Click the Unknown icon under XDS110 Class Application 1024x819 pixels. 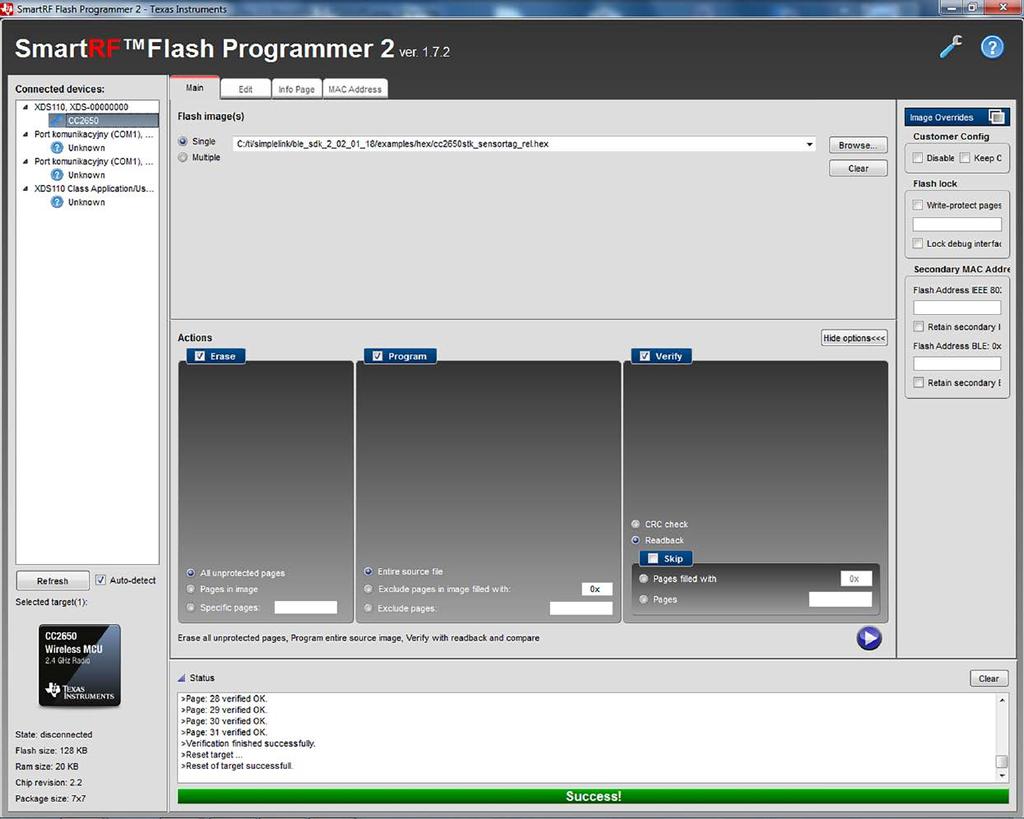pos(57,202)
